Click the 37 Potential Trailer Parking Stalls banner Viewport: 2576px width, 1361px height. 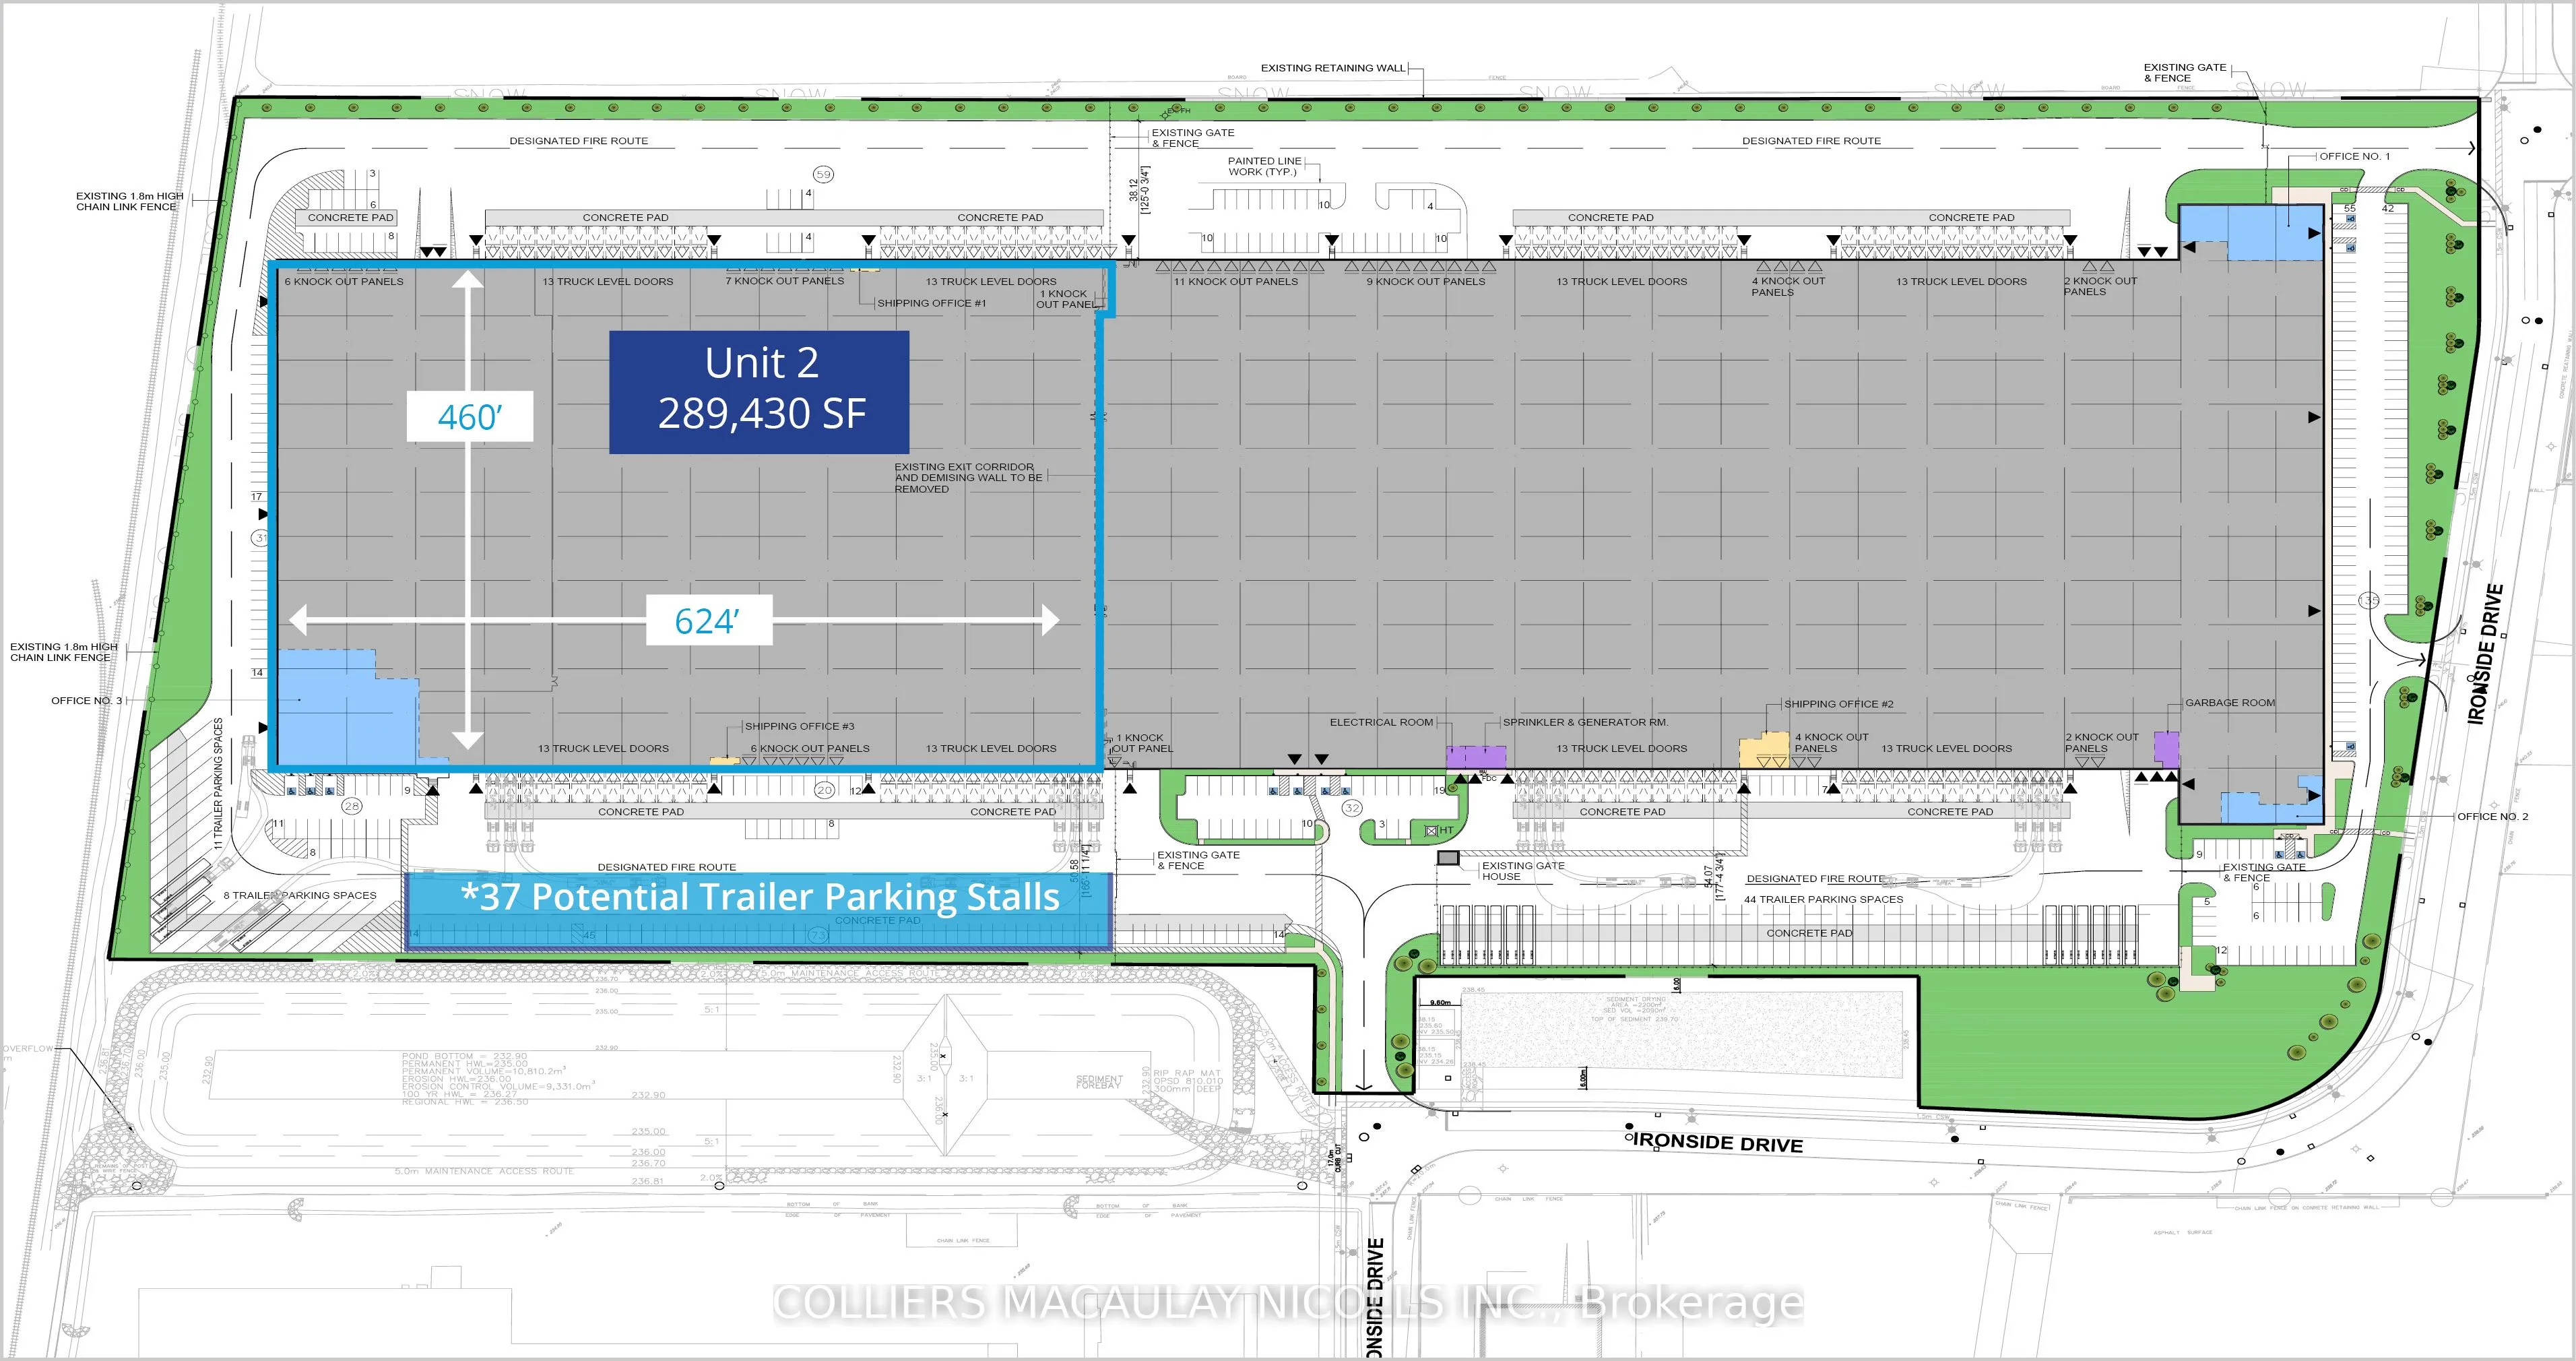pos(759,897)
